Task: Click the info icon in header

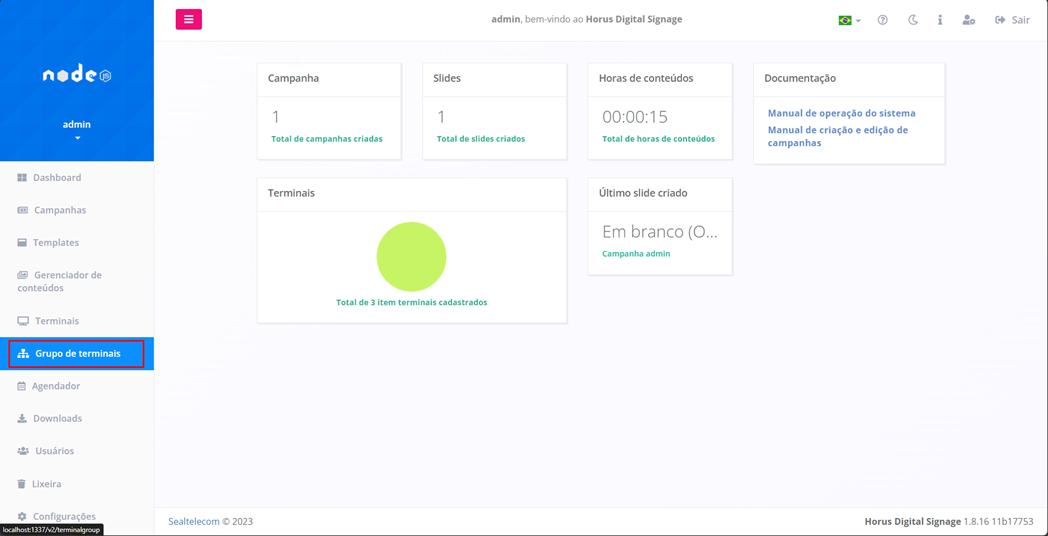Action: 940,20
